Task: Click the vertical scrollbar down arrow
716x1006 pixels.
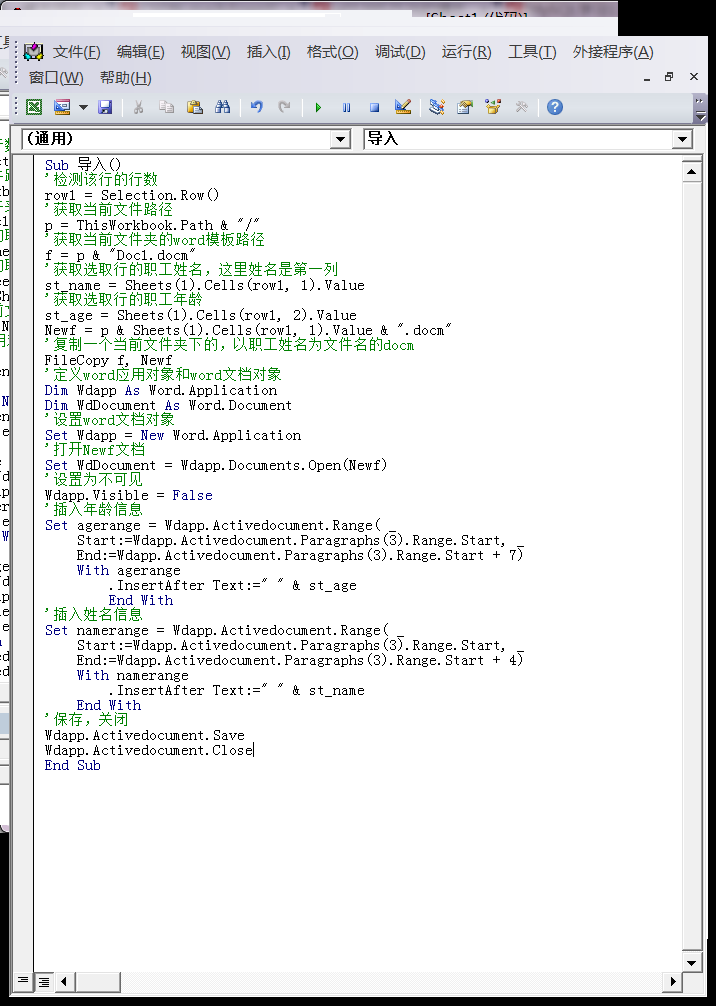Action: click(x=691, y=962)
